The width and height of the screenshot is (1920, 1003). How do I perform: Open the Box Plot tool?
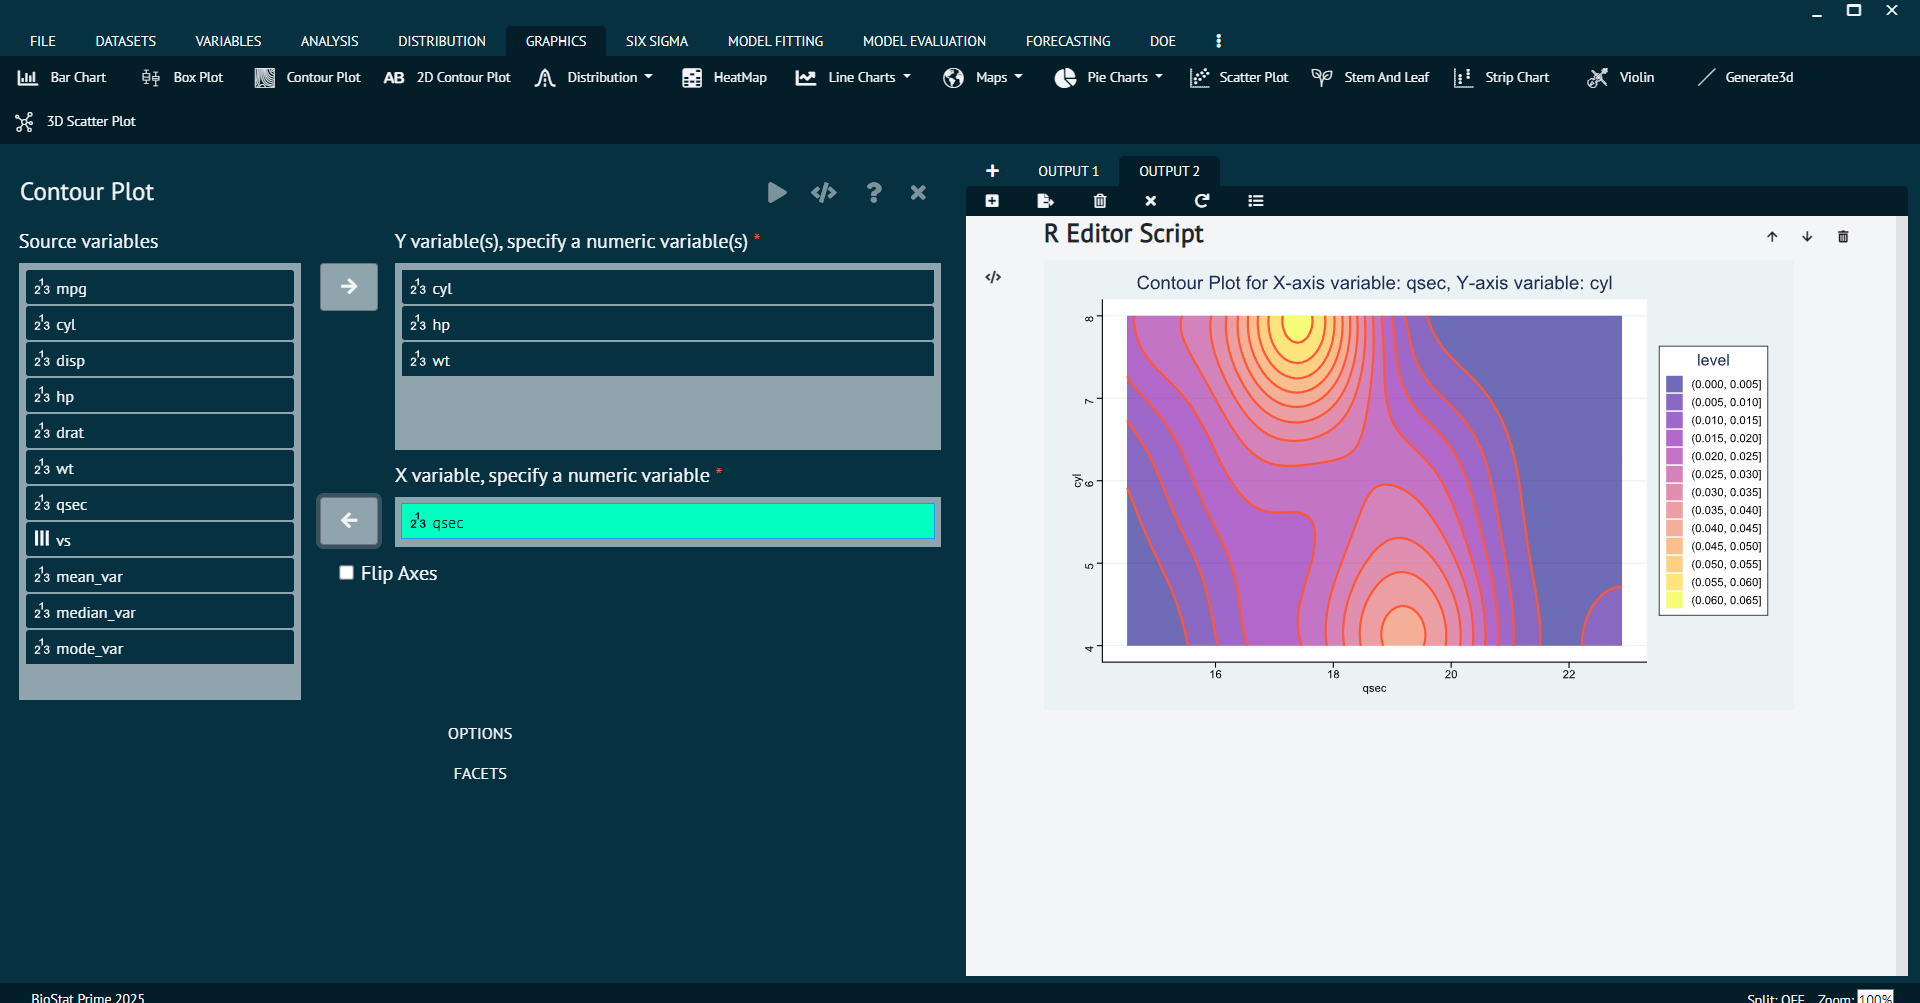pyautogui.click(x=182, y=77)
